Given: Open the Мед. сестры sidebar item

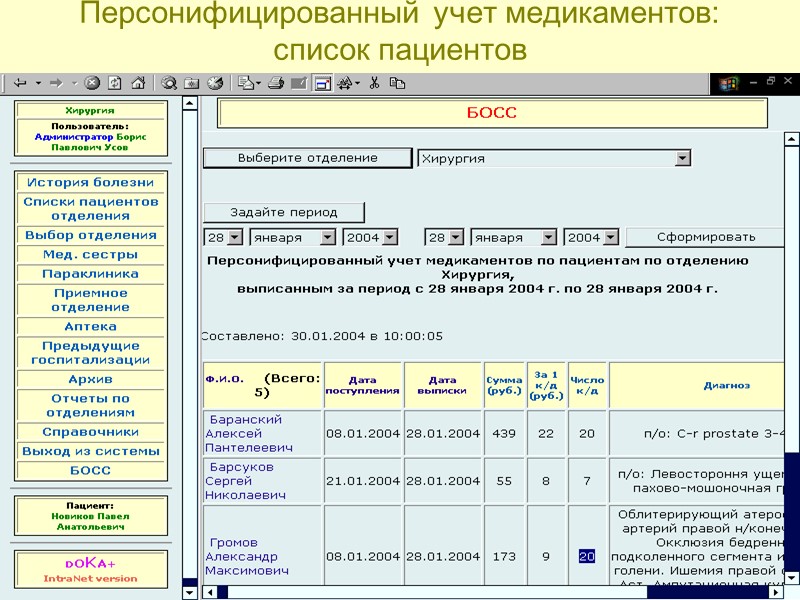Looking at the screenshot, I should click(x=90, y=255).
